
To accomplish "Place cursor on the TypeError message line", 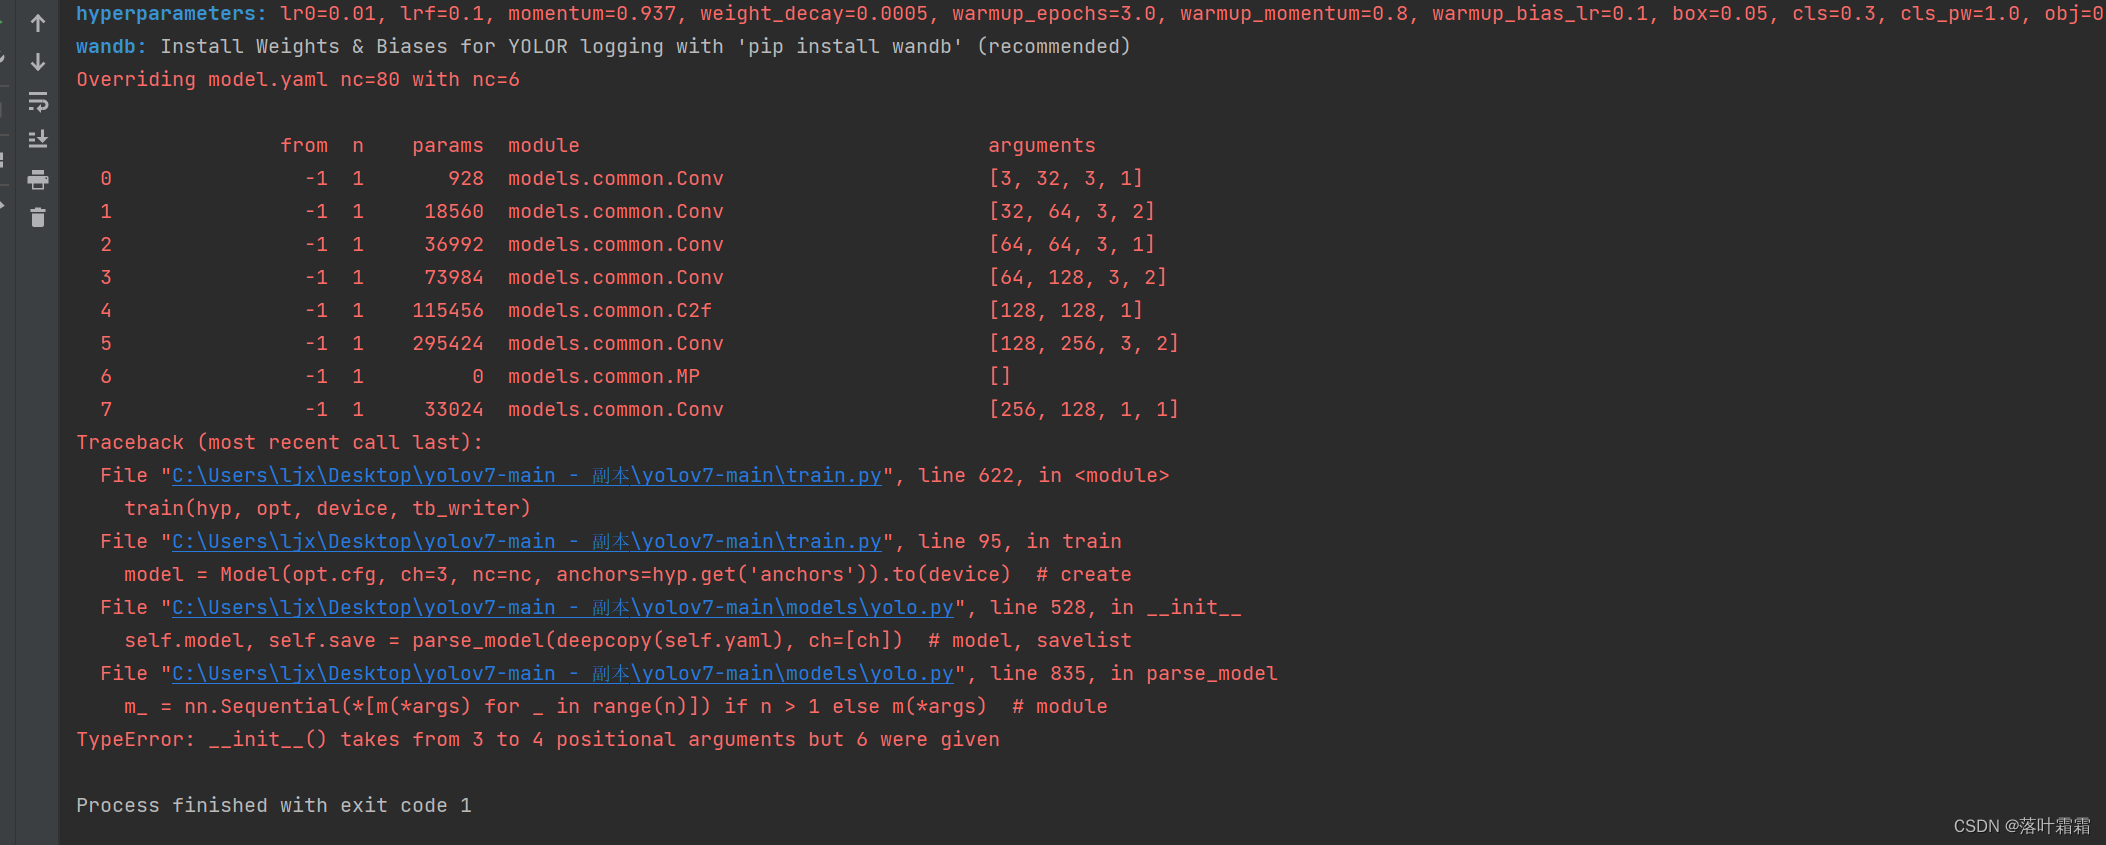I will (537, 739).
